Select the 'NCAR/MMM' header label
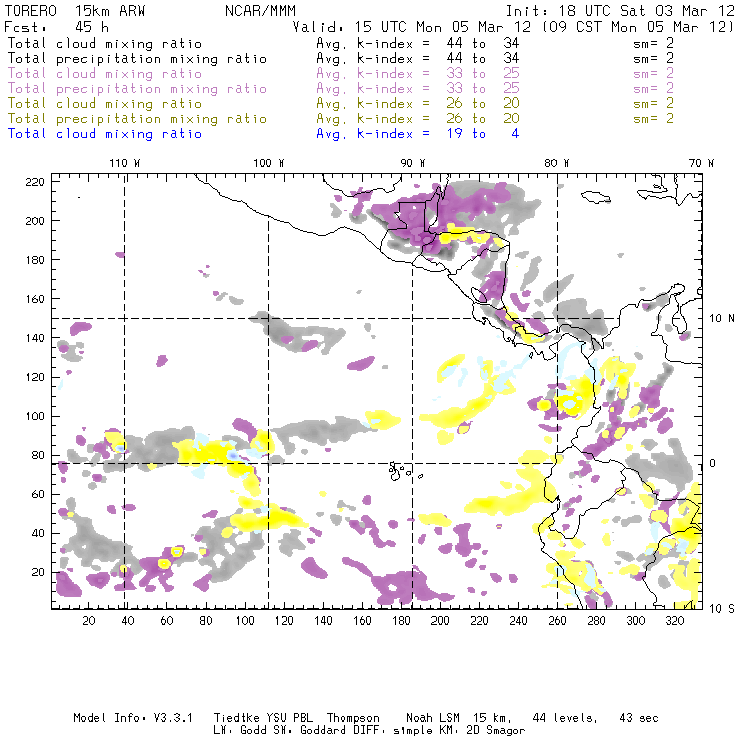 (x=261, y=11)
